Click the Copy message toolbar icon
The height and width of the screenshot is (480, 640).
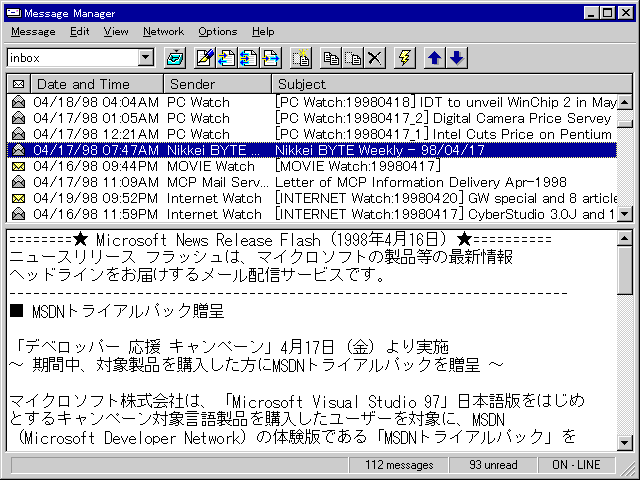click(x=331, y=58)
